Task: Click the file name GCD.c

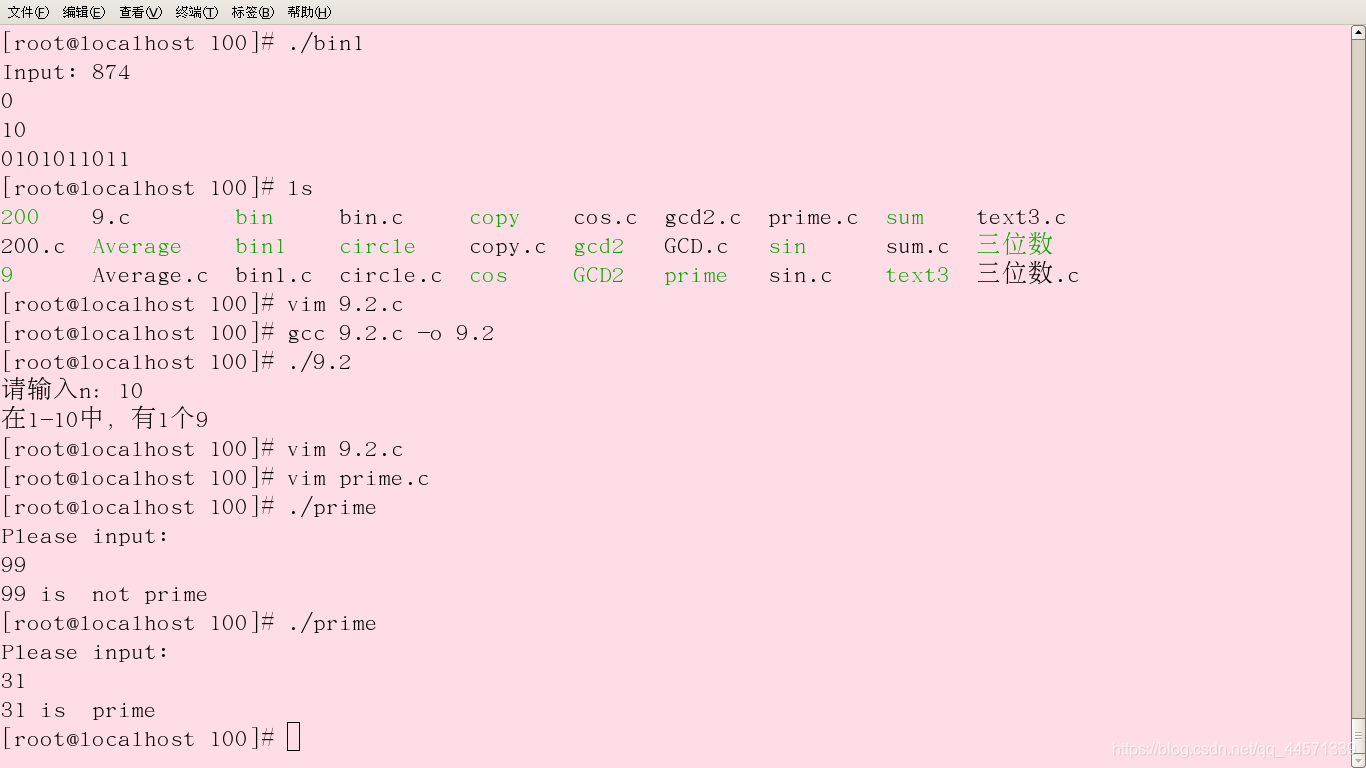Action: click(x=696, y=247)
